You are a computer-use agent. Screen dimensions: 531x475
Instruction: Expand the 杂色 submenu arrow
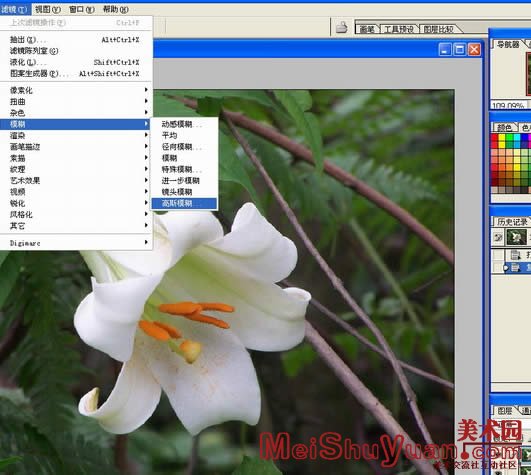146,112
